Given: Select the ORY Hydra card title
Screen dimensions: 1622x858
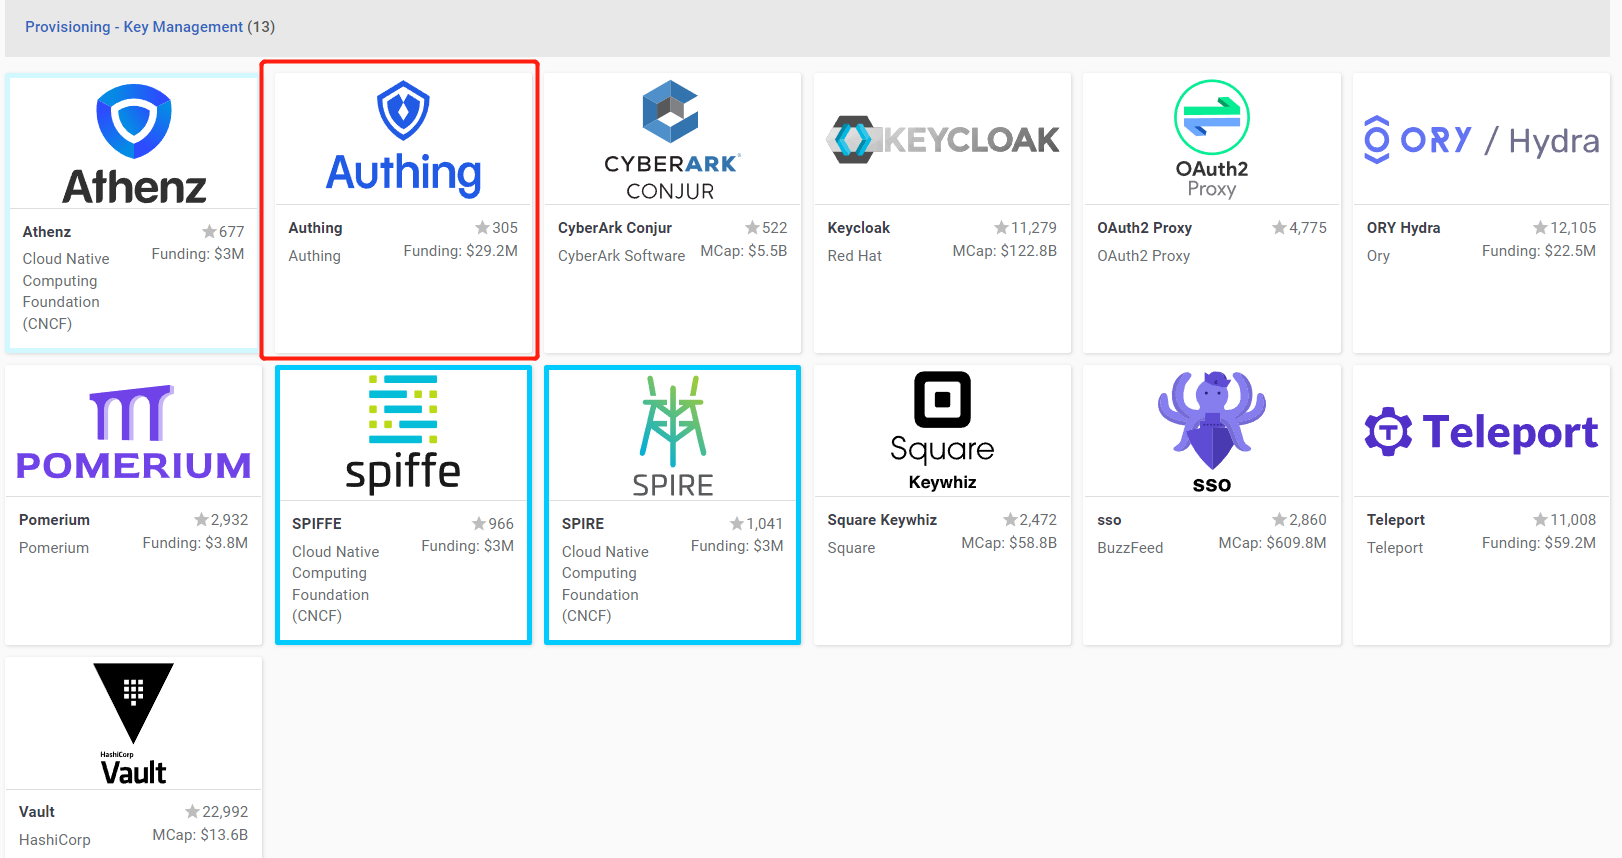Looking at the screenshot, I should pyautogui.click(x=1404, y=228).
